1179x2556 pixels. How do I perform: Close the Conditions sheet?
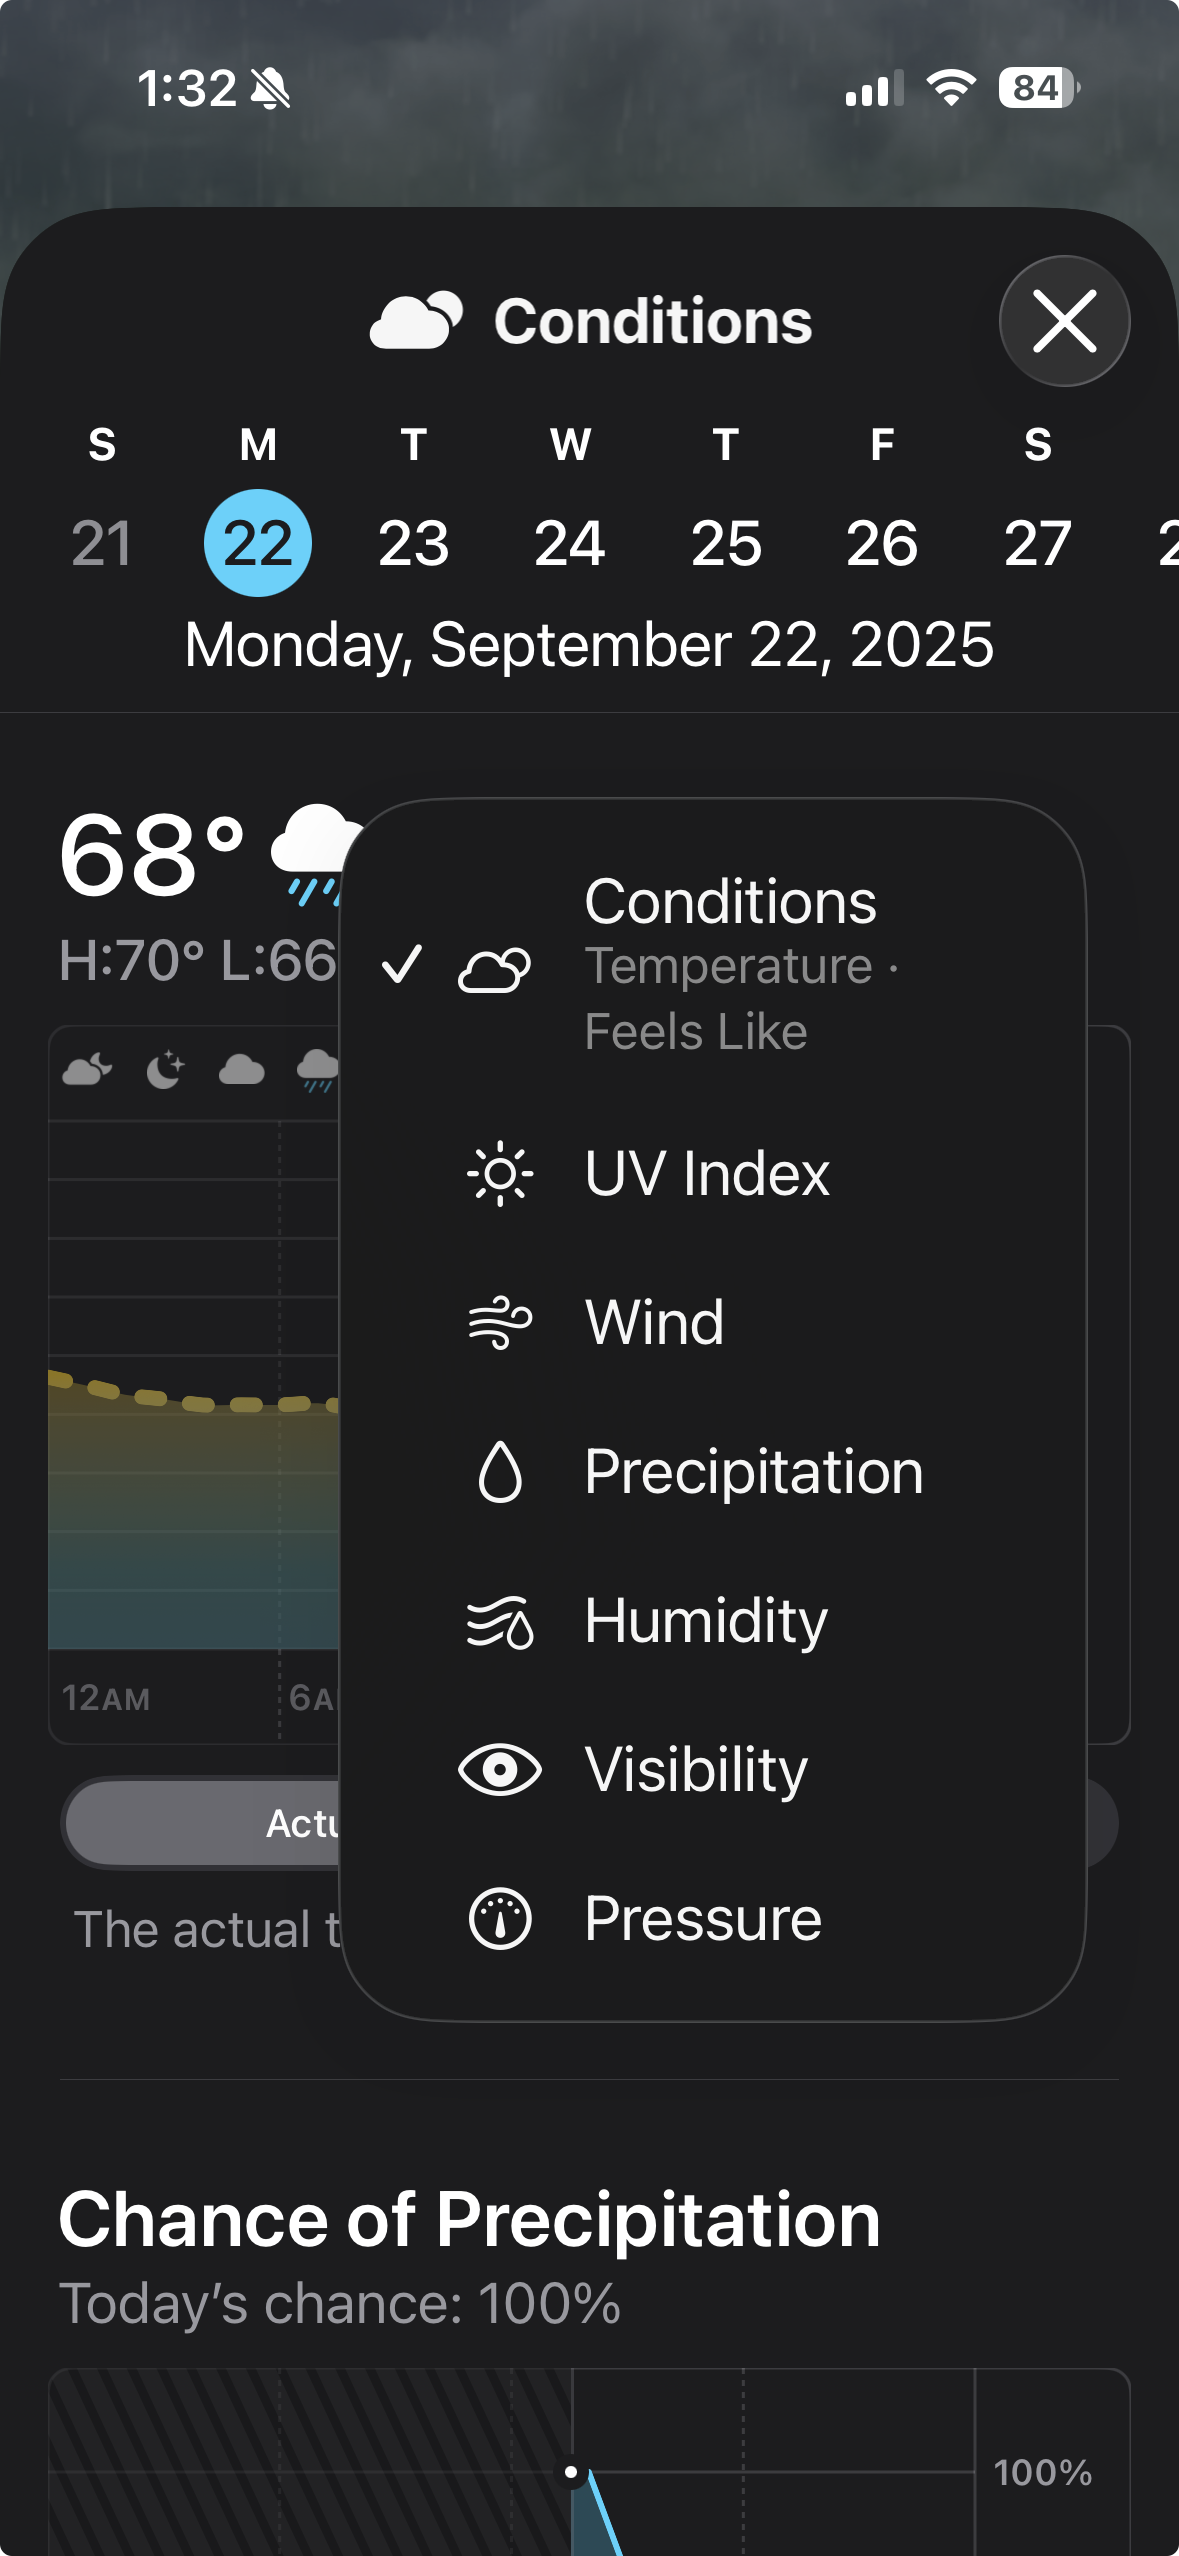(x=1064, y=321)
